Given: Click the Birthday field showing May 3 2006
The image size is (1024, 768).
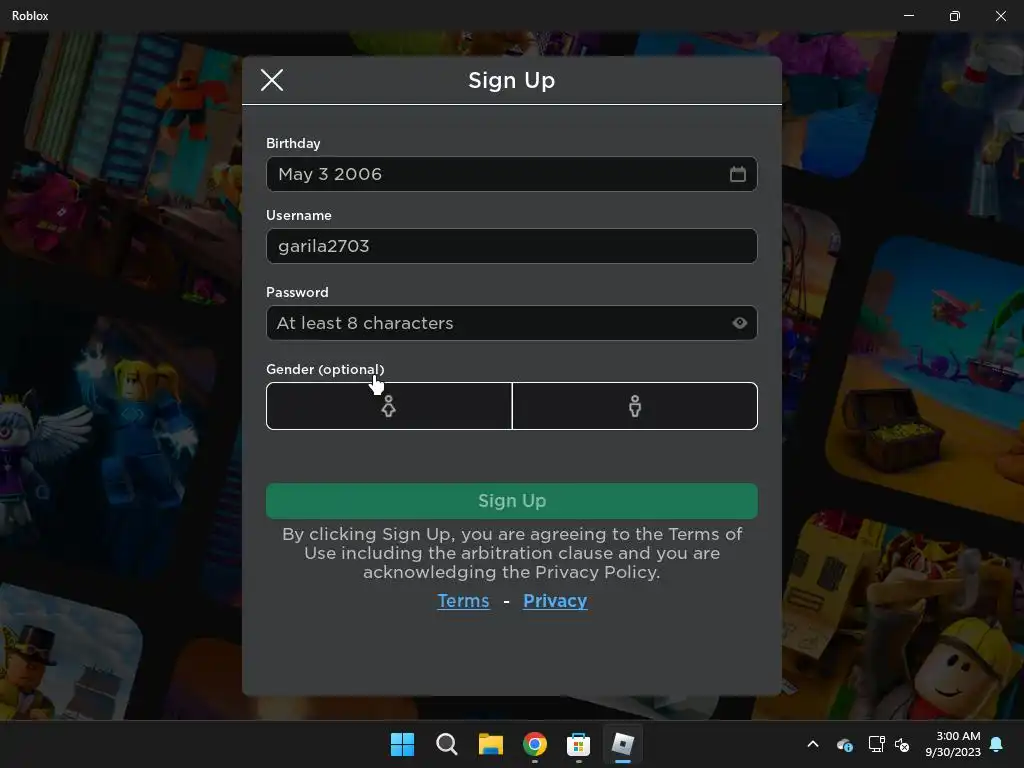Looking at the screenshot, I should (x=511, y=174).
